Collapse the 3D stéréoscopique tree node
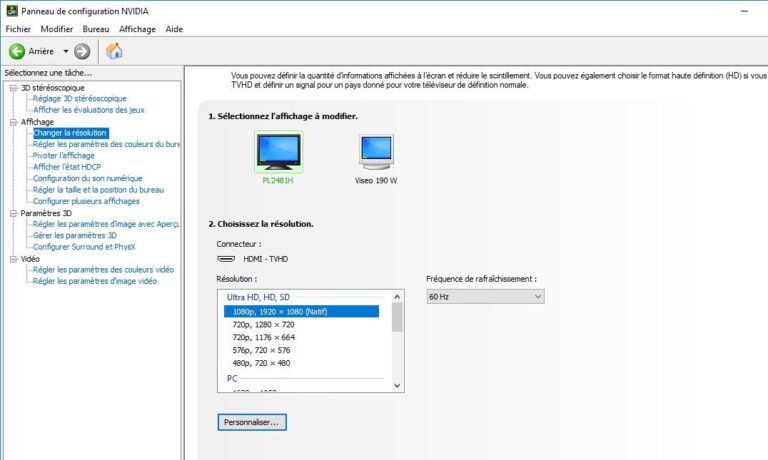The height and width of the screenshot is (460, 768). pos(13,88)
